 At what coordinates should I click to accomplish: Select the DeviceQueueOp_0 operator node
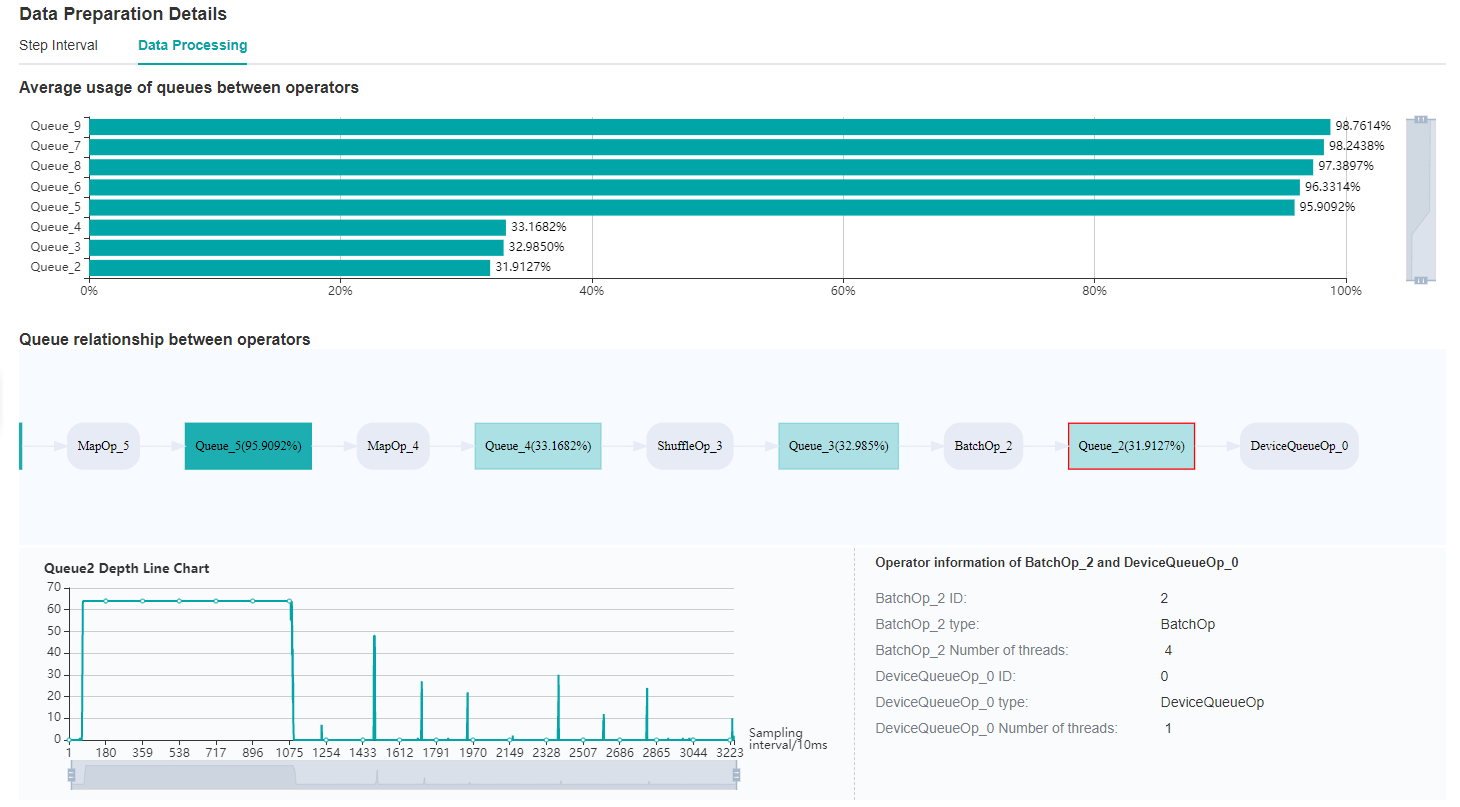tap(1299, 446)
